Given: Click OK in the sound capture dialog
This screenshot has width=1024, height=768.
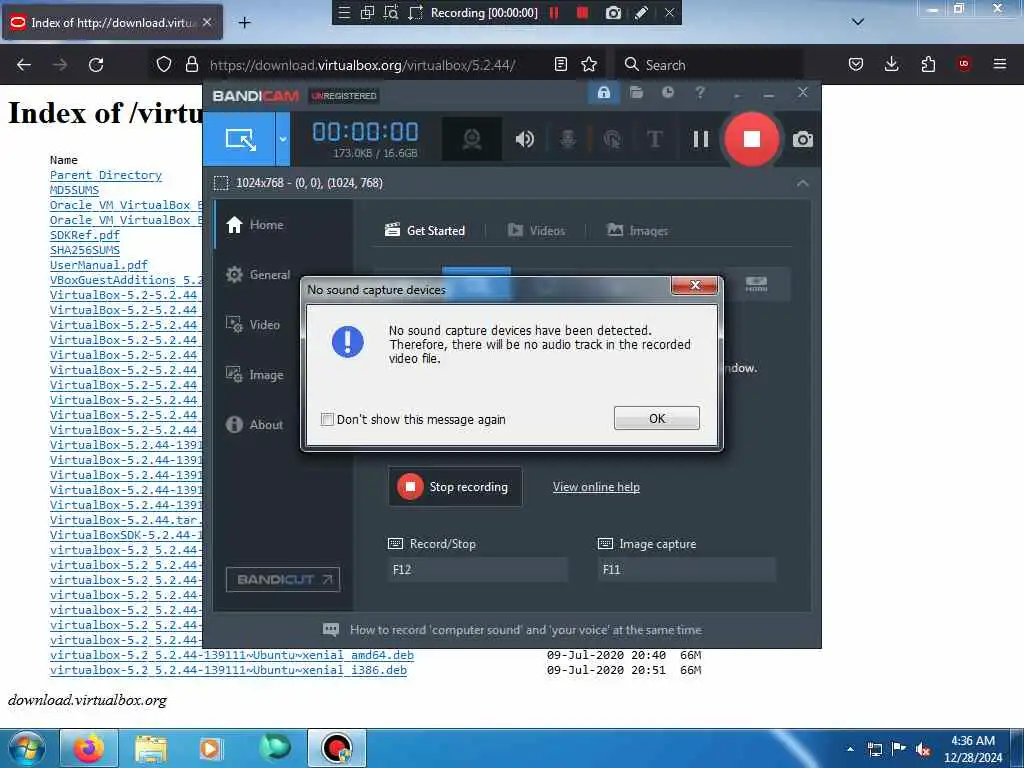Looking at the screenshot, I should (656, 419).
